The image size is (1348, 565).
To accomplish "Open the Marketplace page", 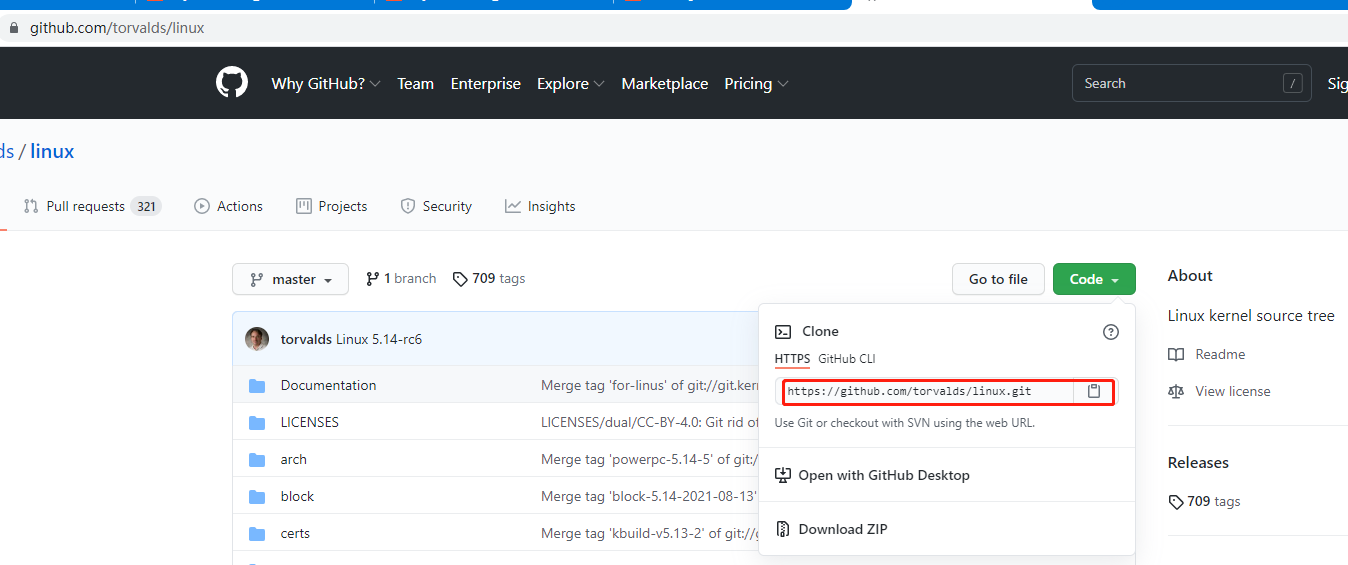I will [665, 84].
